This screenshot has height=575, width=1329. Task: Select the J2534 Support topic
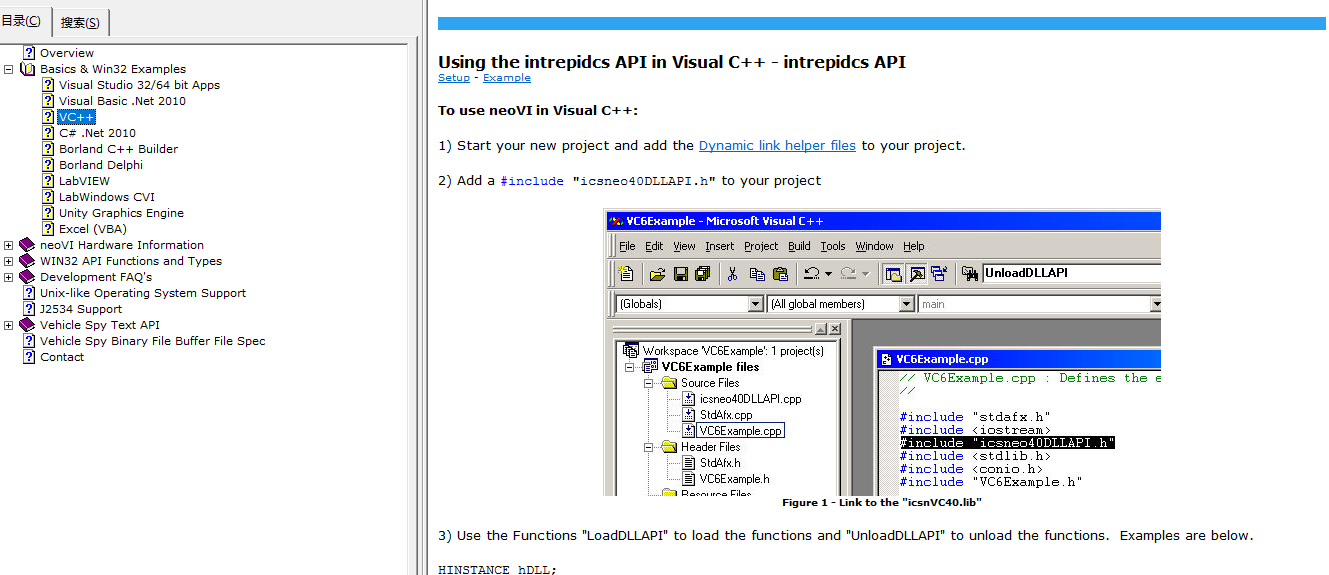(81, 309)
